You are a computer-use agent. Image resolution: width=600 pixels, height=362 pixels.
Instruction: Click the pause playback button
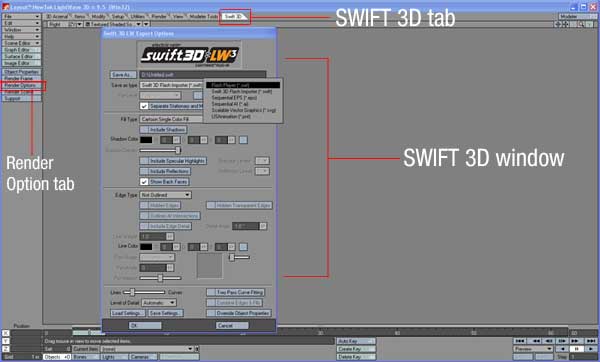tap(576, 349)
